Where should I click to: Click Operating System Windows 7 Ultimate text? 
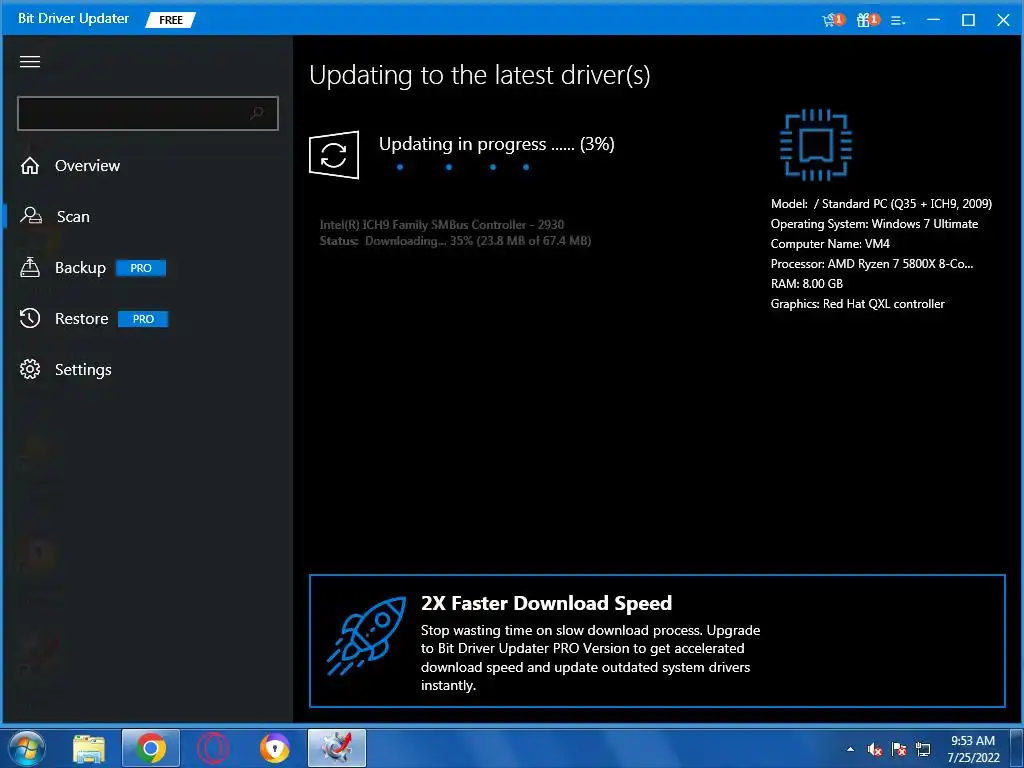coord(874,224)
